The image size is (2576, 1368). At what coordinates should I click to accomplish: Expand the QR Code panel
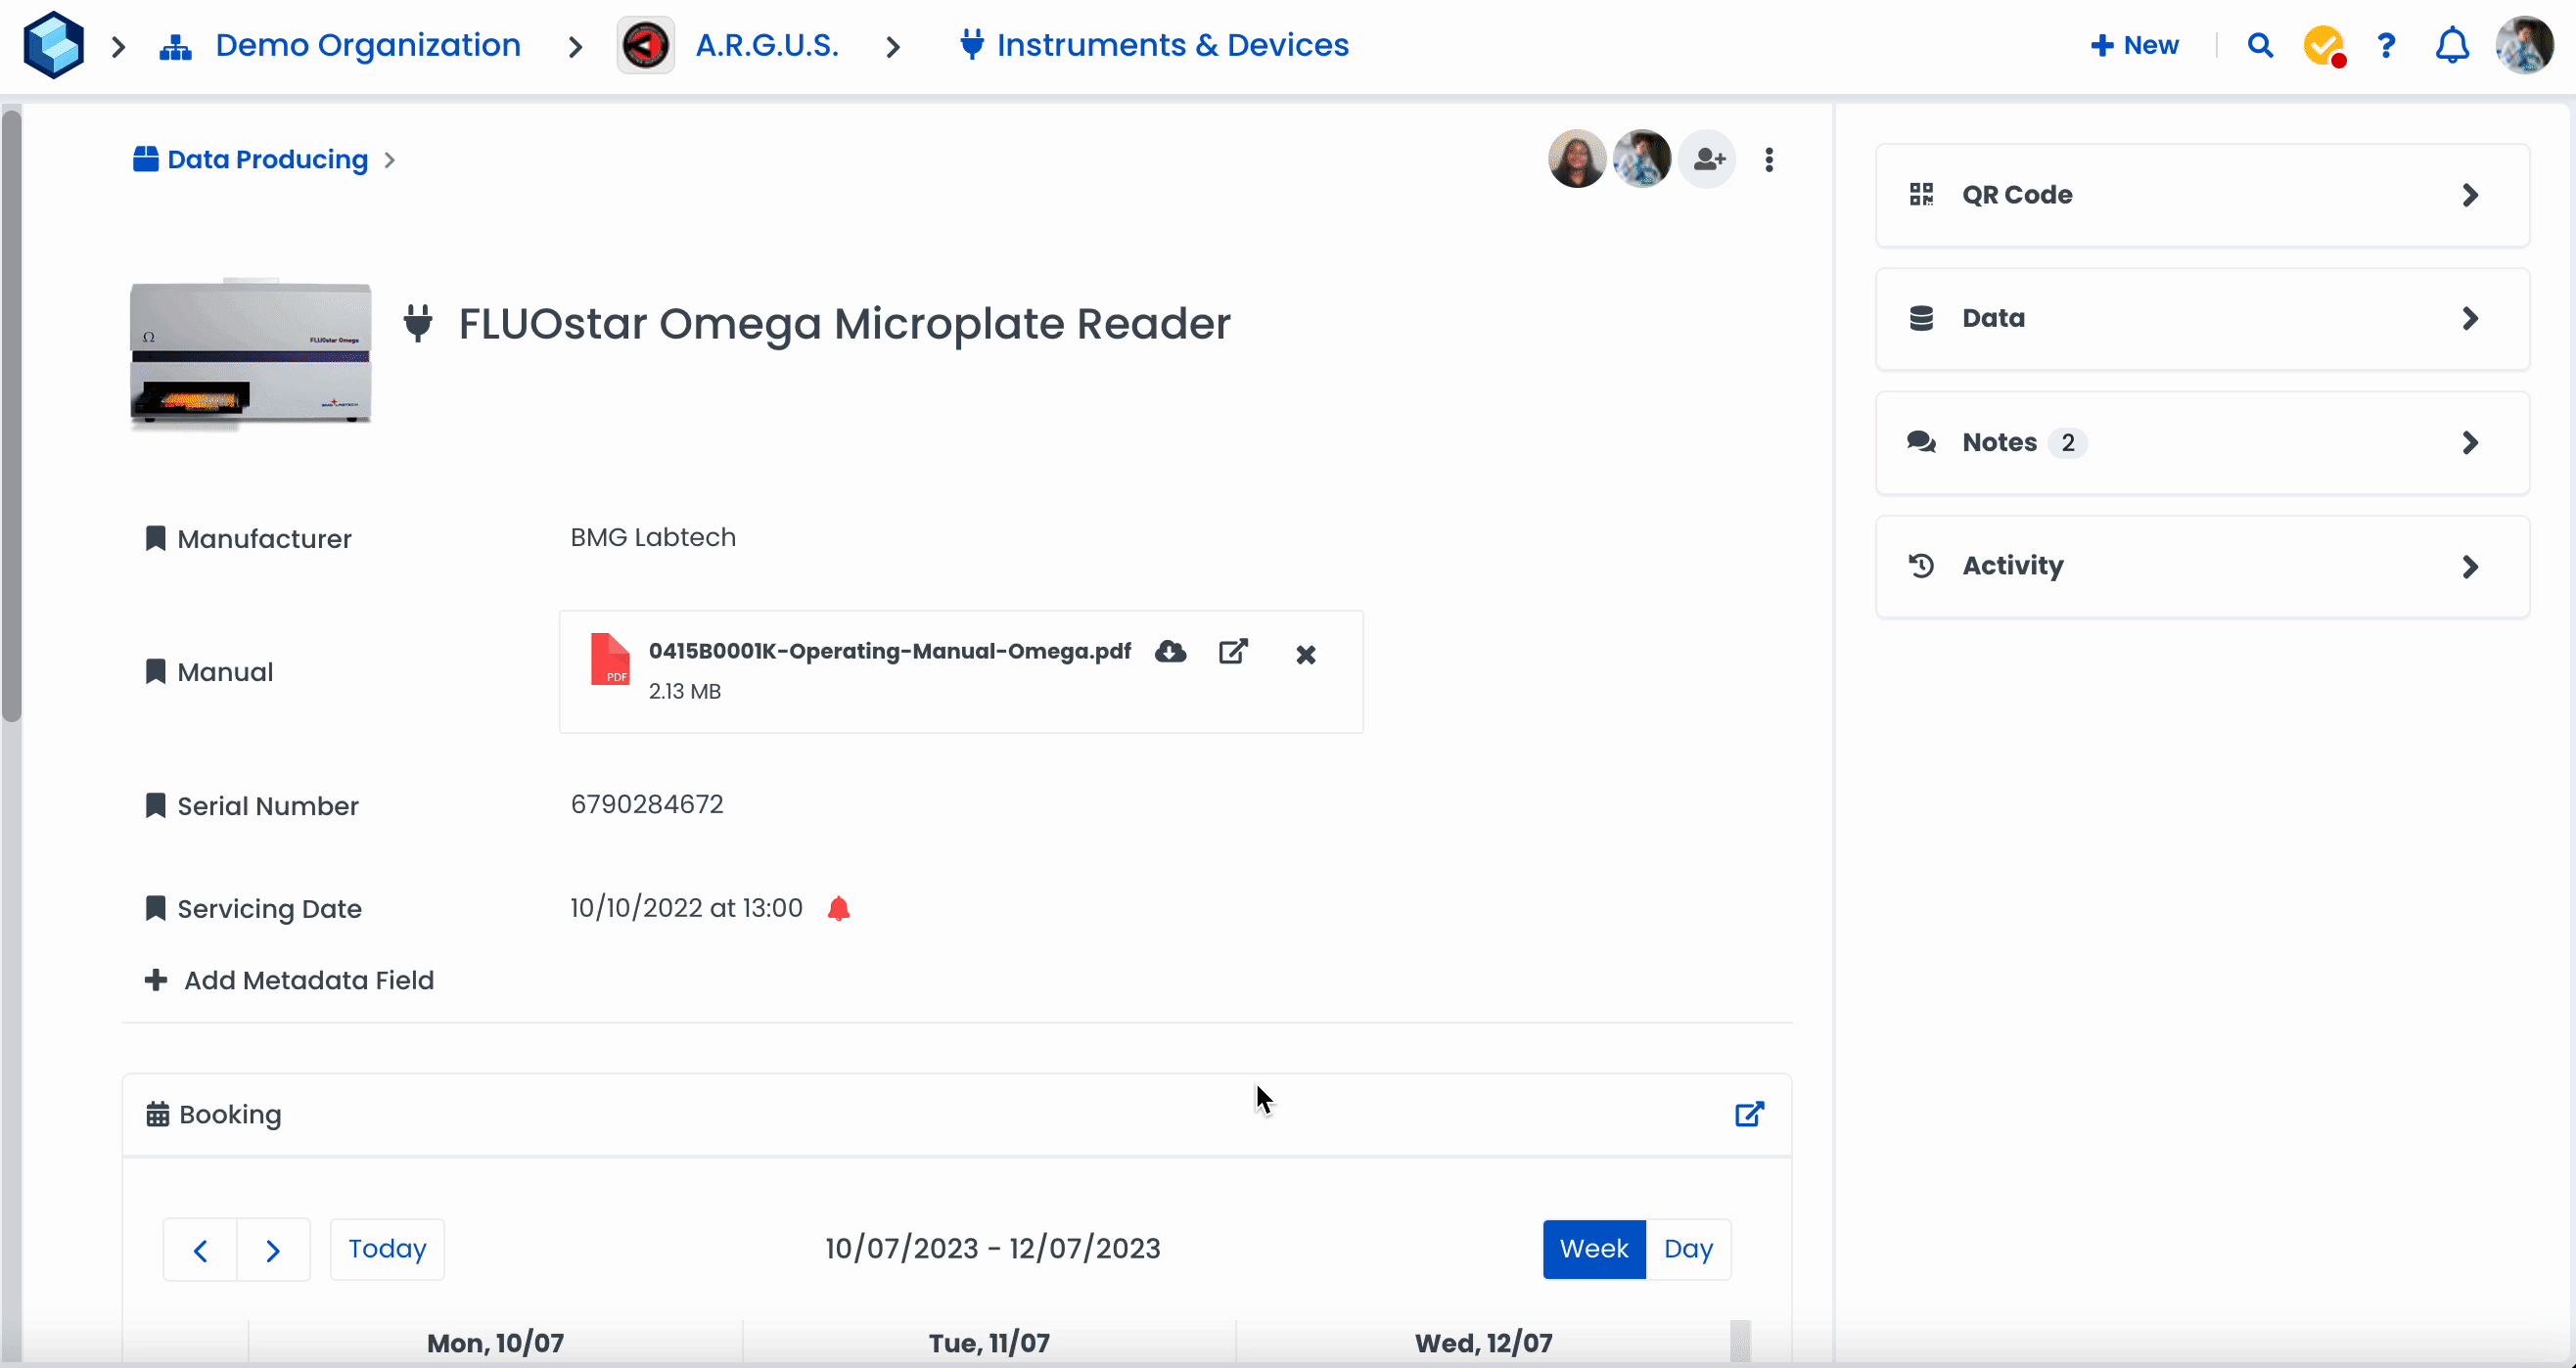tap(2202, 195)
